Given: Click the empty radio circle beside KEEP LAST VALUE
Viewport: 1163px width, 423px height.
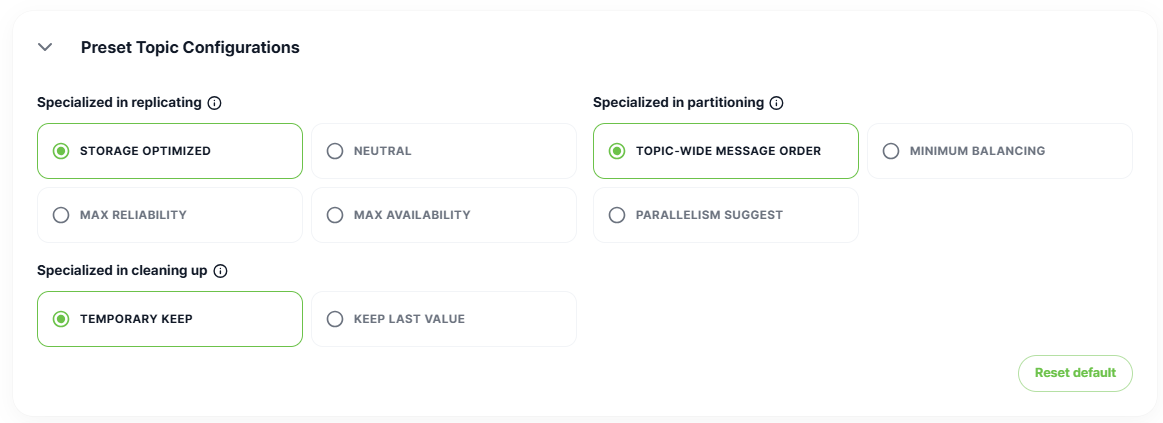Looking at the screenshot, I should point(335,319).
